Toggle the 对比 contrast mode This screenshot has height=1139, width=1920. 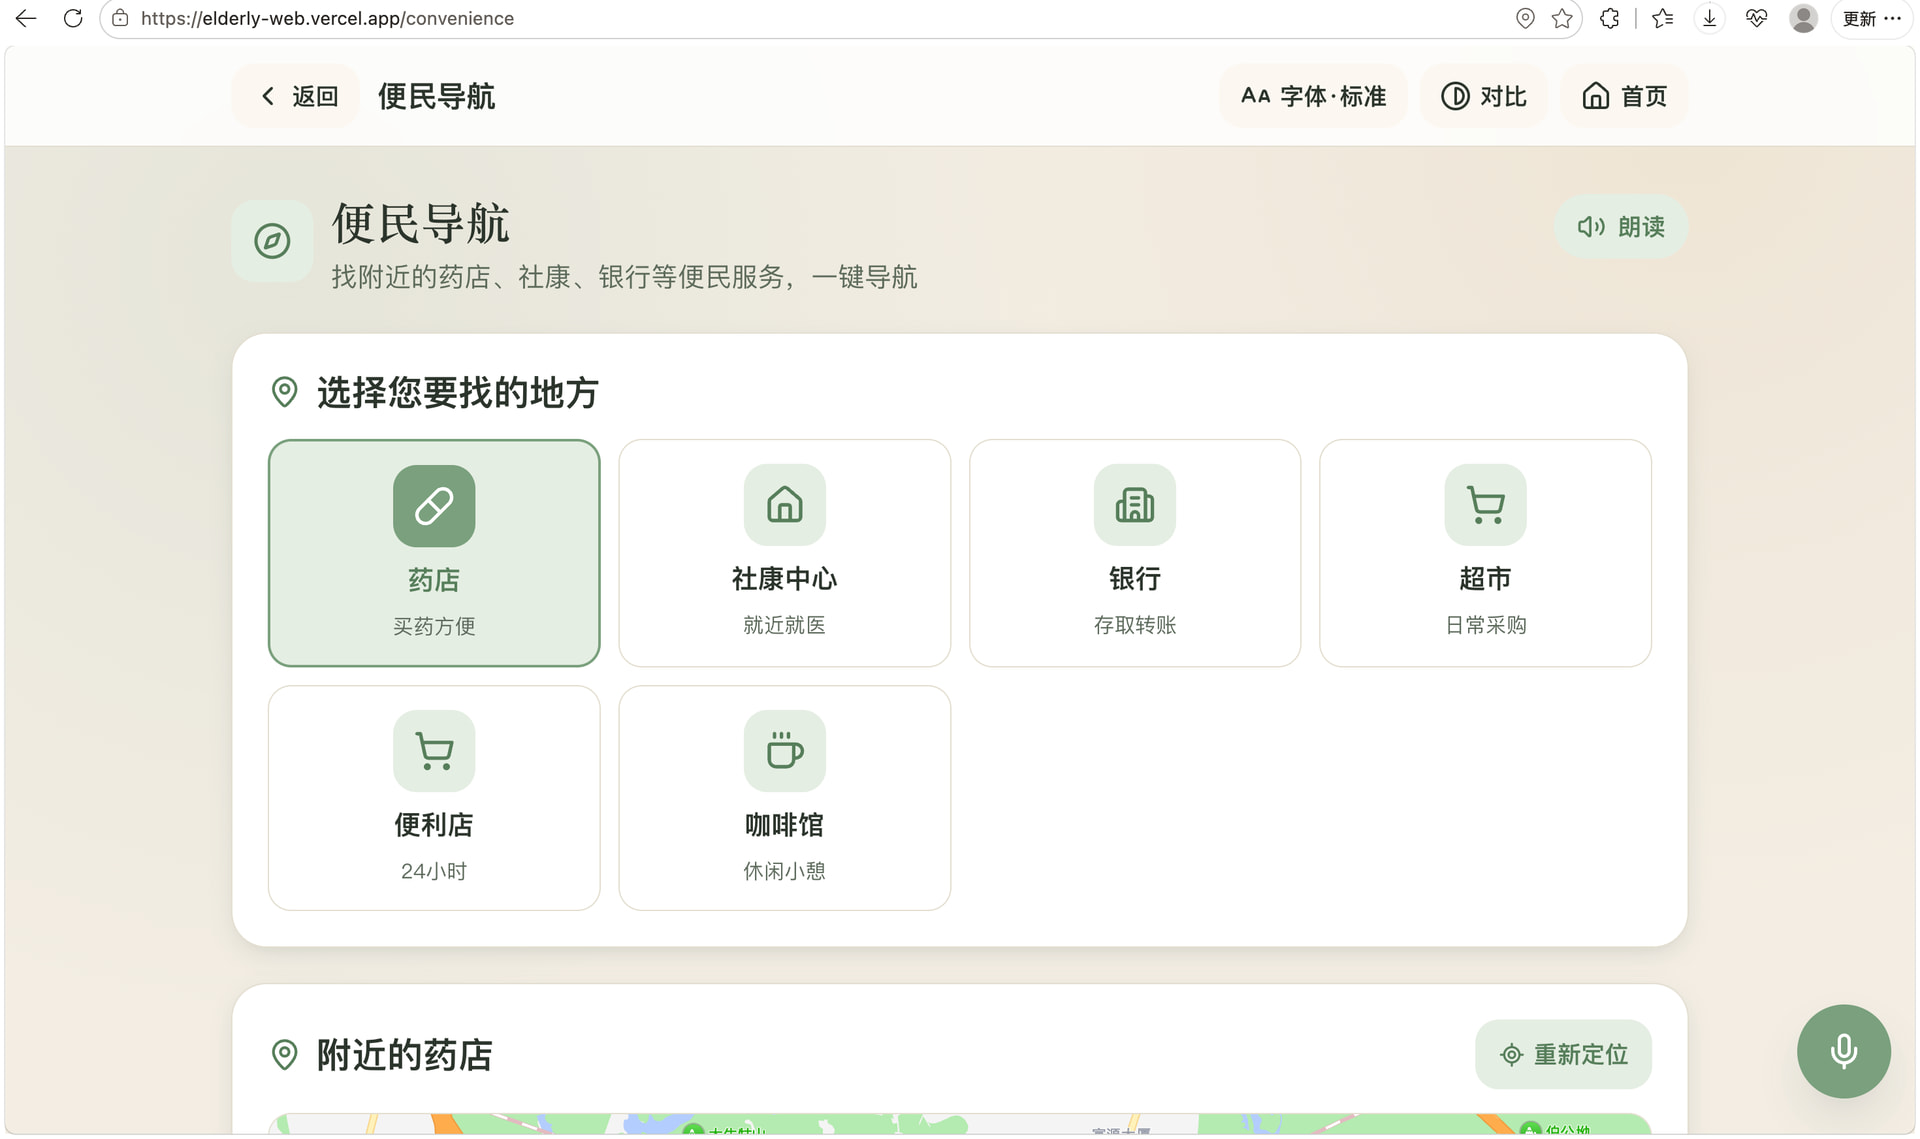click(1483, 96)
